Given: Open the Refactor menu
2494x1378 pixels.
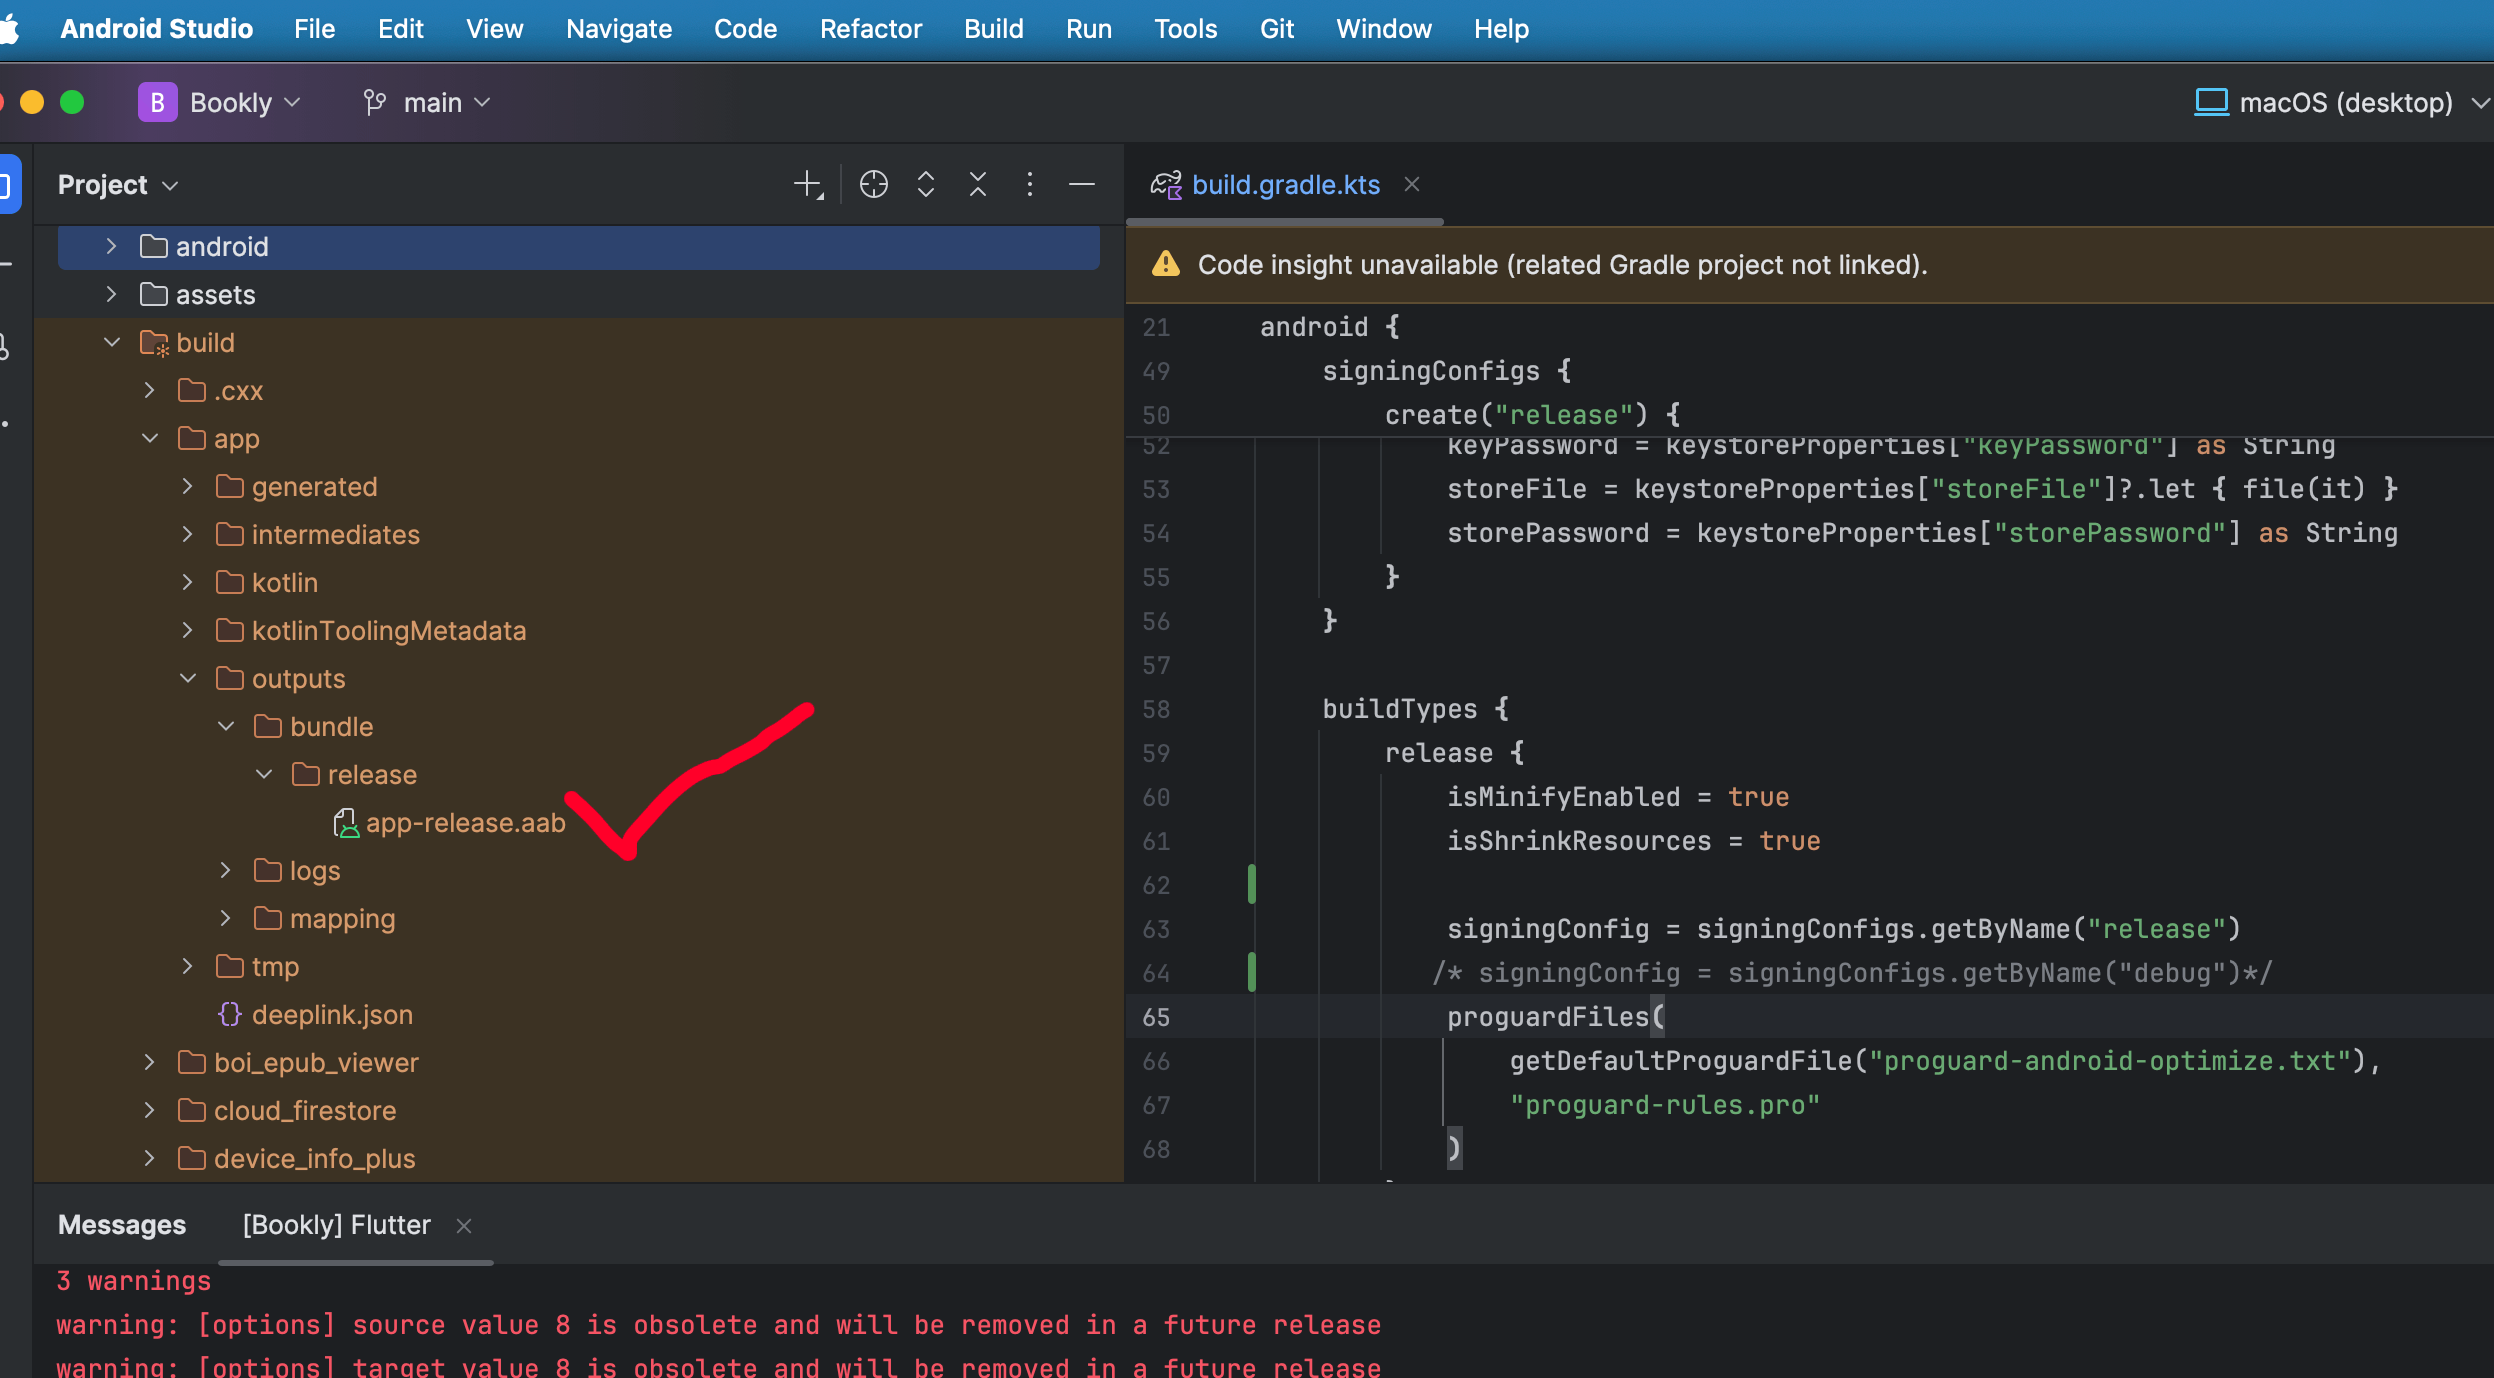Looking at the screenshot, I should click(x=870, y=29).
